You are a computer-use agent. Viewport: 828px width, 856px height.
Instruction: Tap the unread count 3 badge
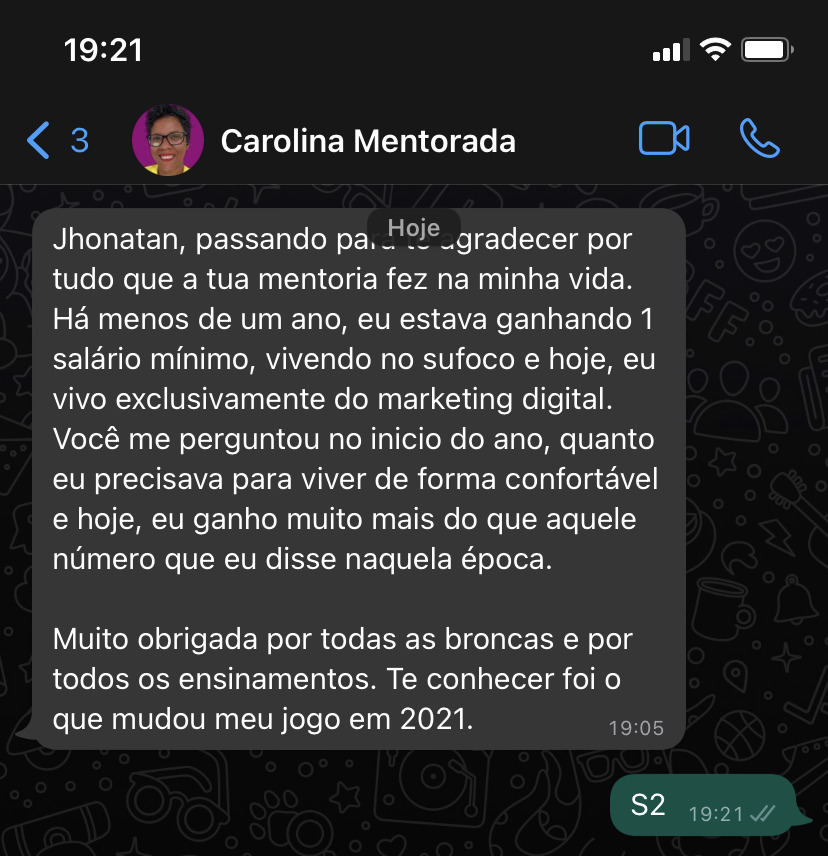80,140
